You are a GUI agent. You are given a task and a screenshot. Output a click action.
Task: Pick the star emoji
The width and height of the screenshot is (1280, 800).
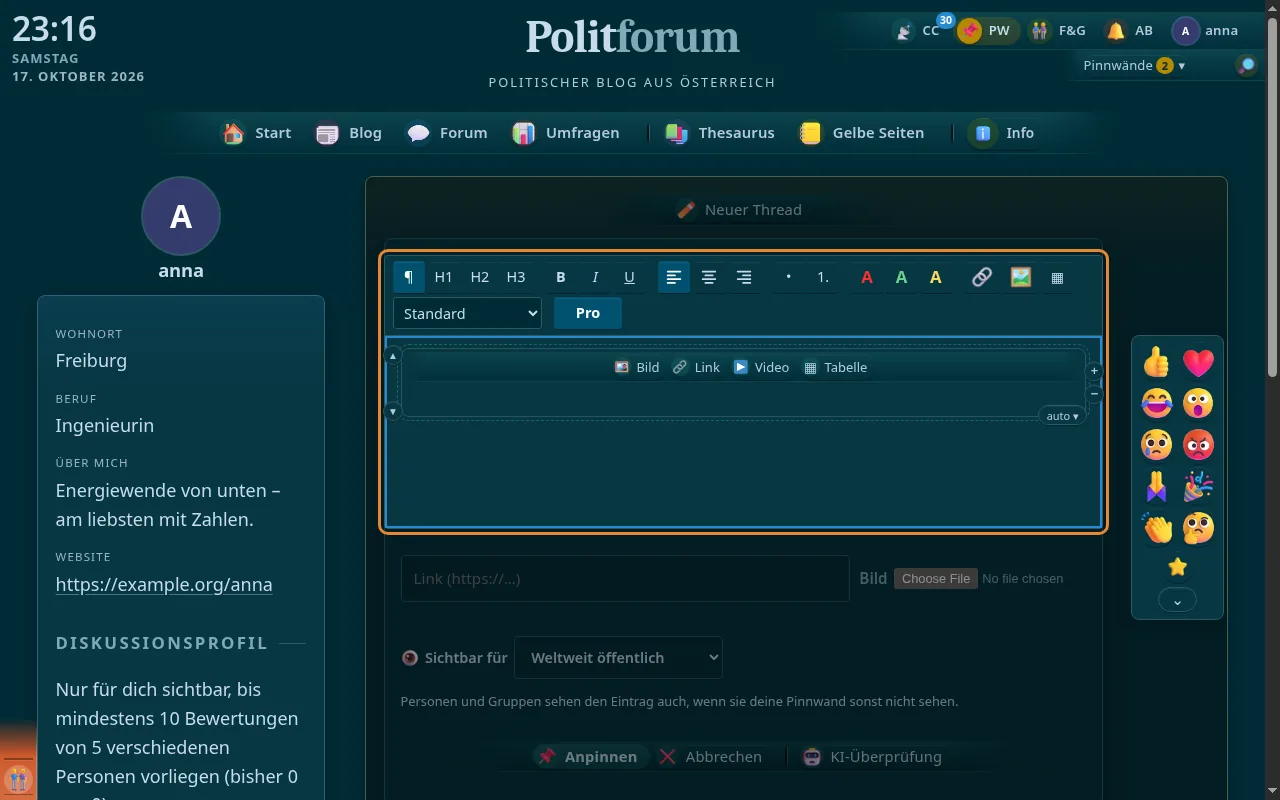click(1178, 567)
